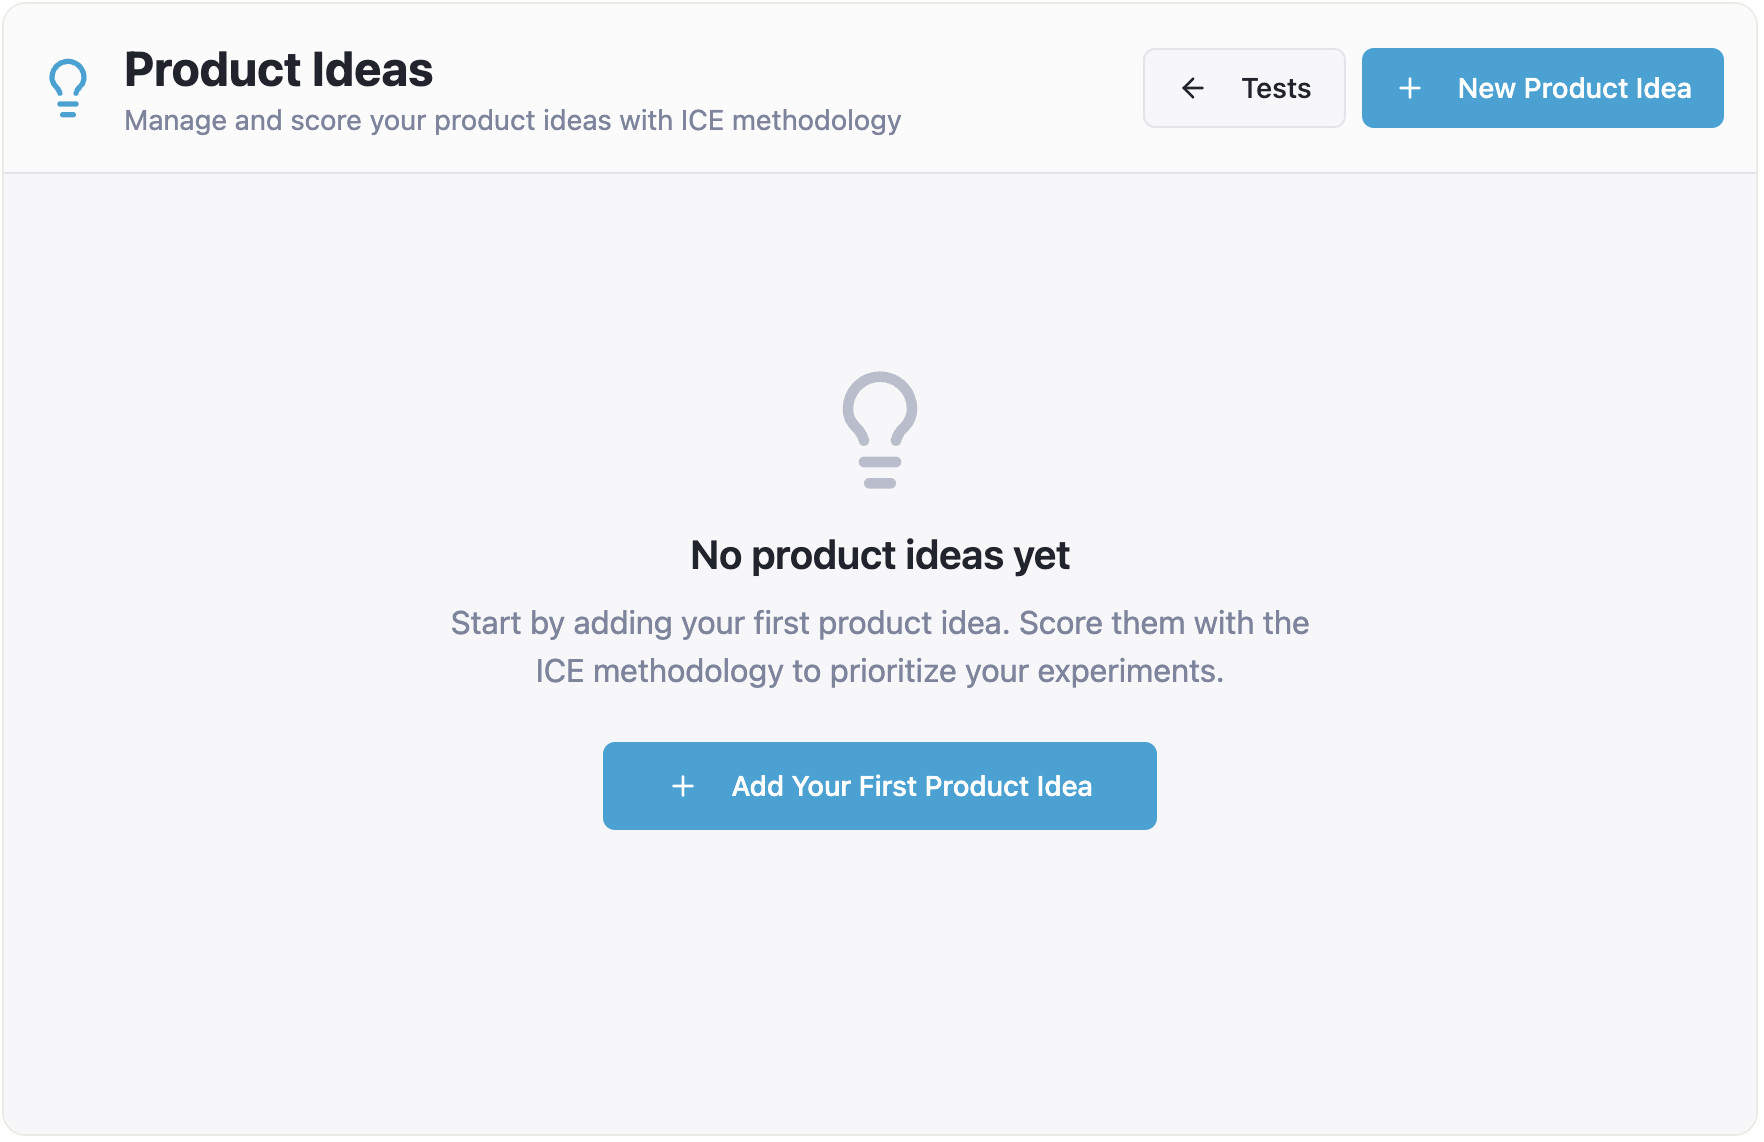Screen dimensions: 1764x1142
Task: Click the plus icon in Add Your First Product Idea
Action: click(x=683, y=786)
